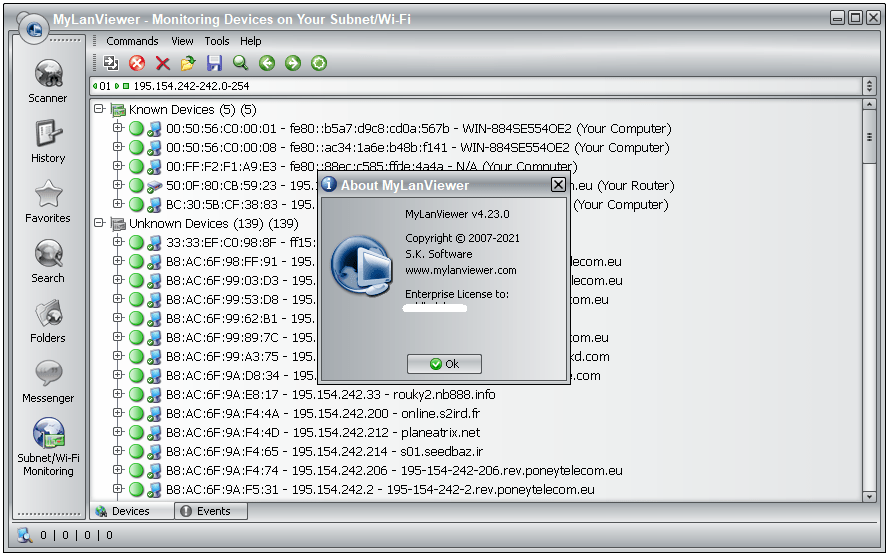
Task: Click the device list scrollbar down arrow
Action: point(869,496)
